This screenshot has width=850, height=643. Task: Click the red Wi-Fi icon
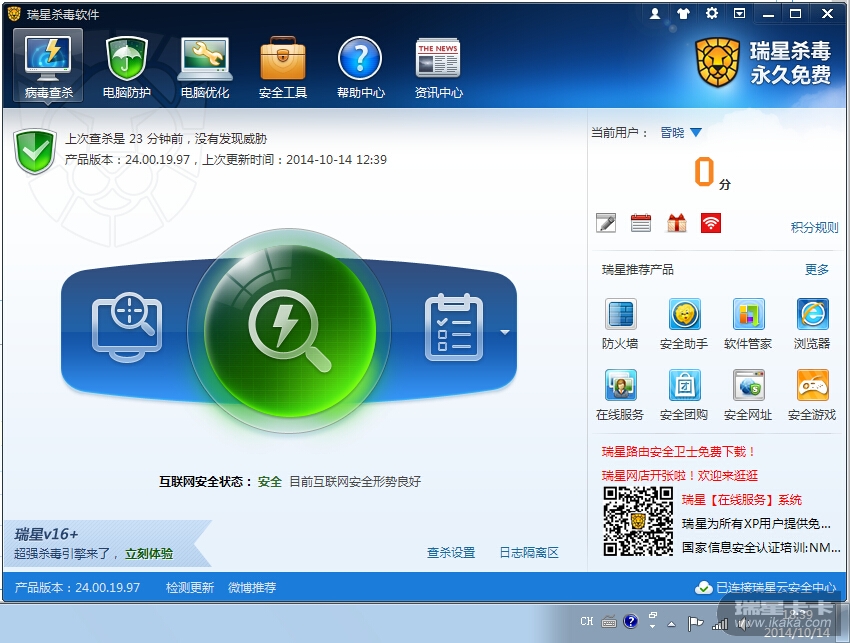click(711, 223)
